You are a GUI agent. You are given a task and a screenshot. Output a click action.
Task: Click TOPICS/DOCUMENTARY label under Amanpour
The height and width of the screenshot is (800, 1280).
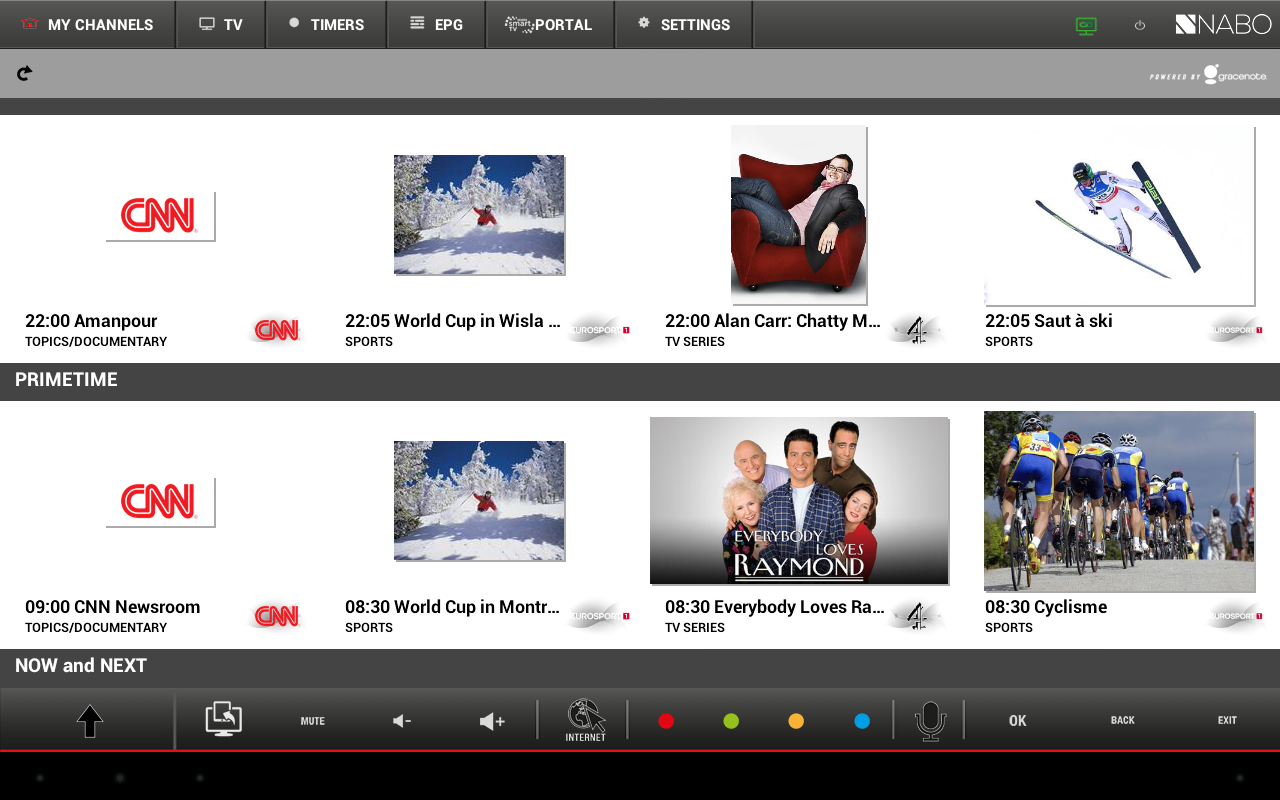coord(96,342)
